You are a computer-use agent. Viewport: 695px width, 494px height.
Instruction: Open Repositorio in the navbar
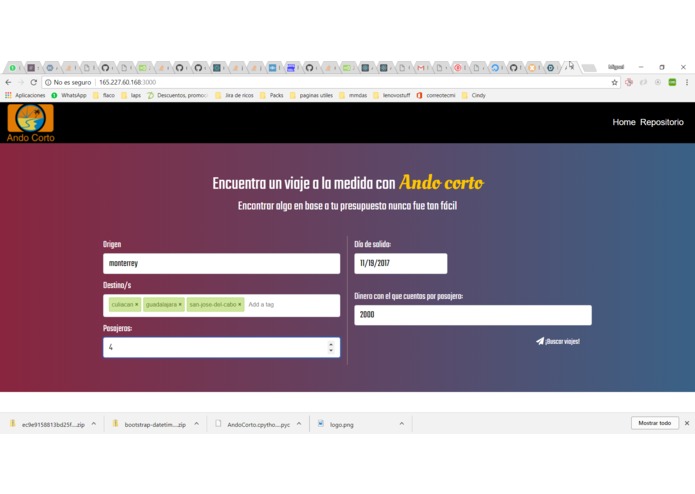click(x=661, y=122)
